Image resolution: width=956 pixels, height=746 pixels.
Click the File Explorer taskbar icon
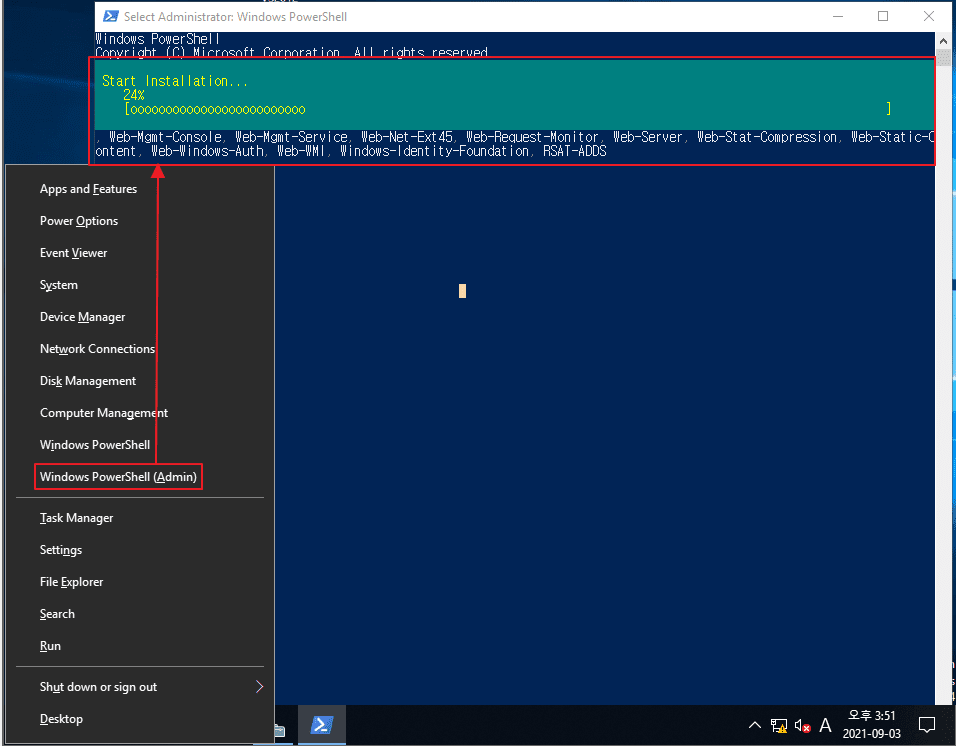click(279, 730)
